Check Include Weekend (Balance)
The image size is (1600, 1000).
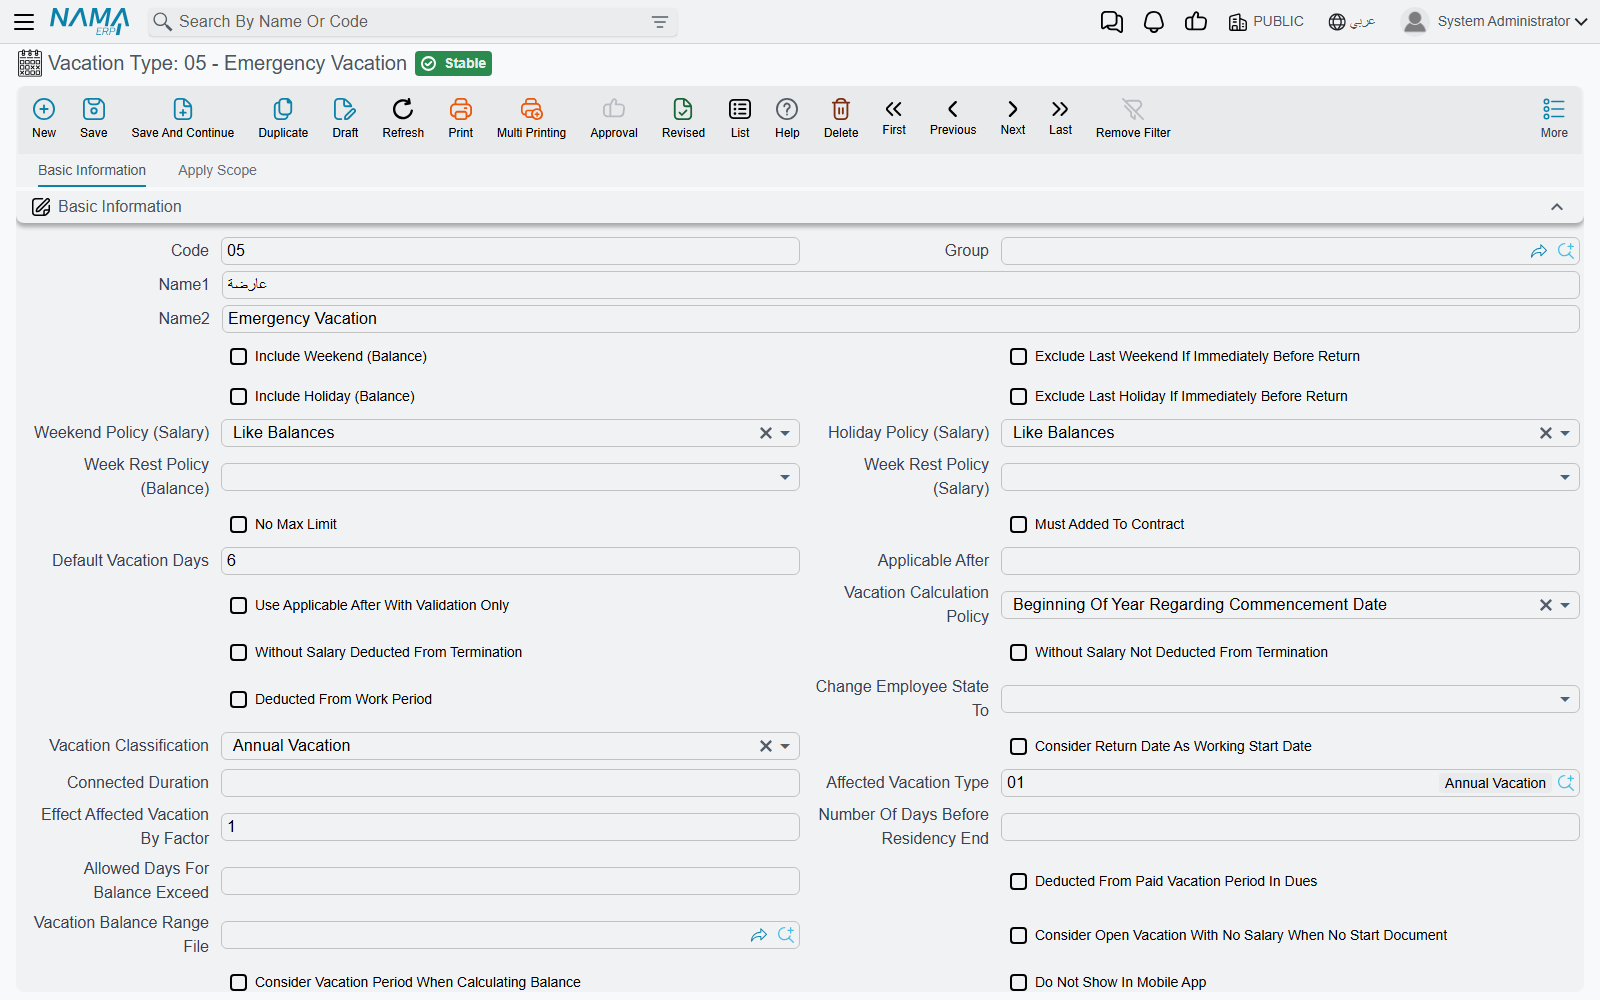238,356
